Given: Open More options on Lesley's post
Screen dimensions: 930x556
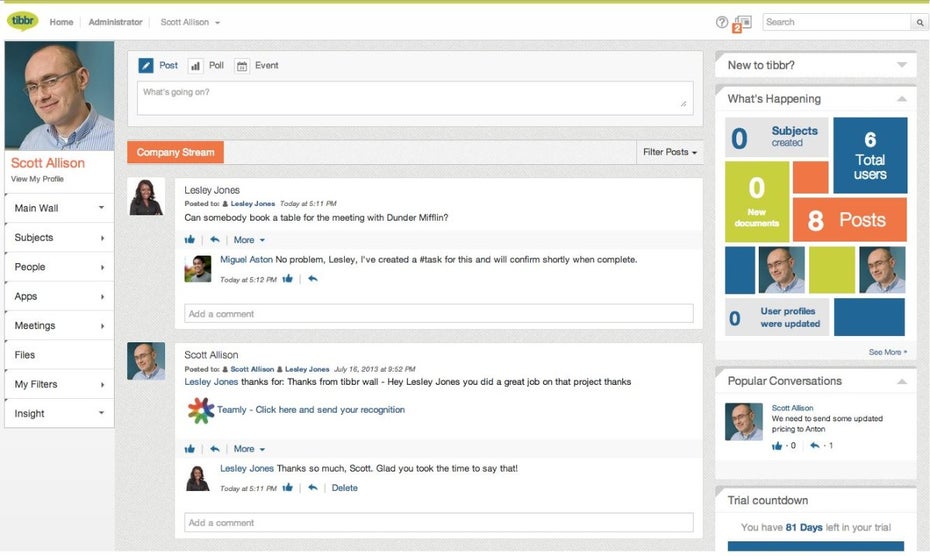Looking at the screenshot, I should coord(249,240).
